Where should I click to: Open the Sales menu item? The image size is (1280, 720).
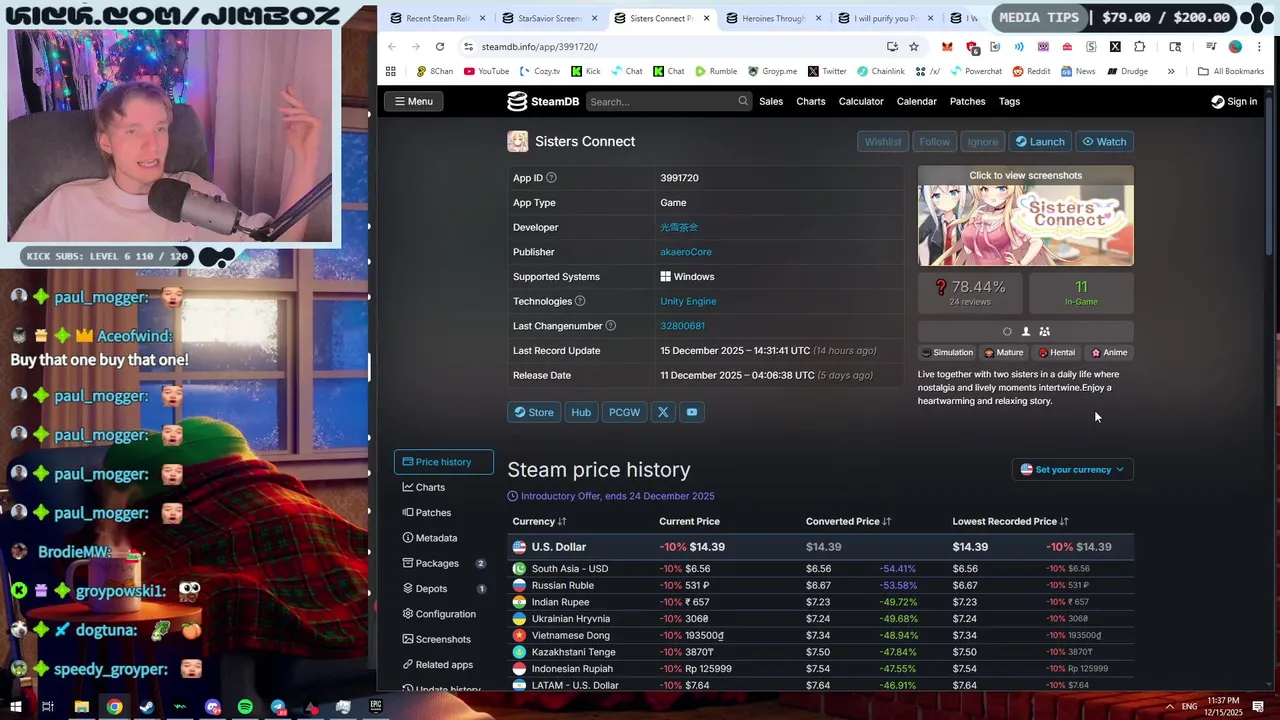(x=771, y=101)
